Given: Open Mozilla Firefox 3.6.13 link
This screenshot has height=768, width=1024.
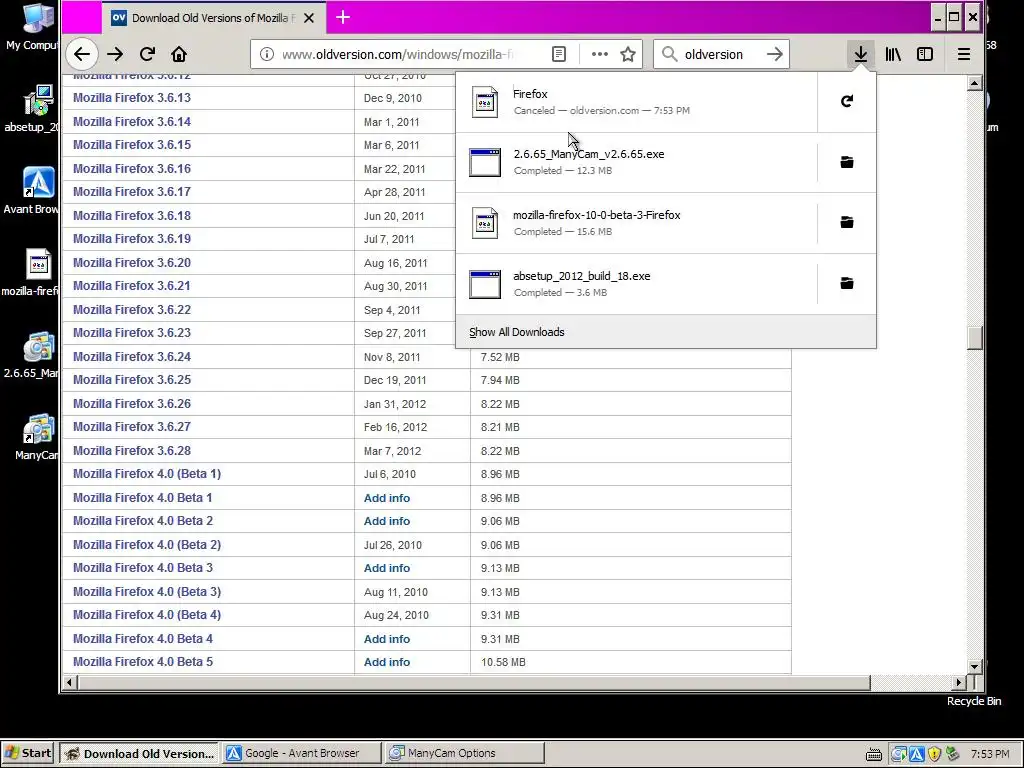Looking at the screenshot, I should [132, 98].
